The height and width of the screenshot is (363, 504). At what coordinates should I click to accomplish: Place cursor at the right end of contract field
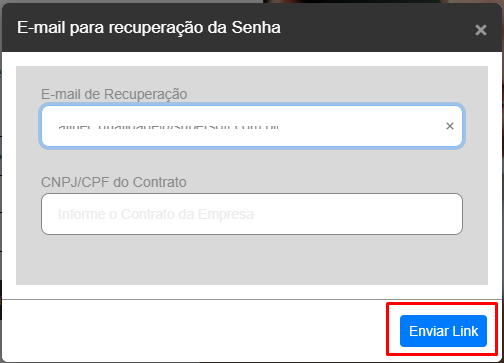click(447, 214)
